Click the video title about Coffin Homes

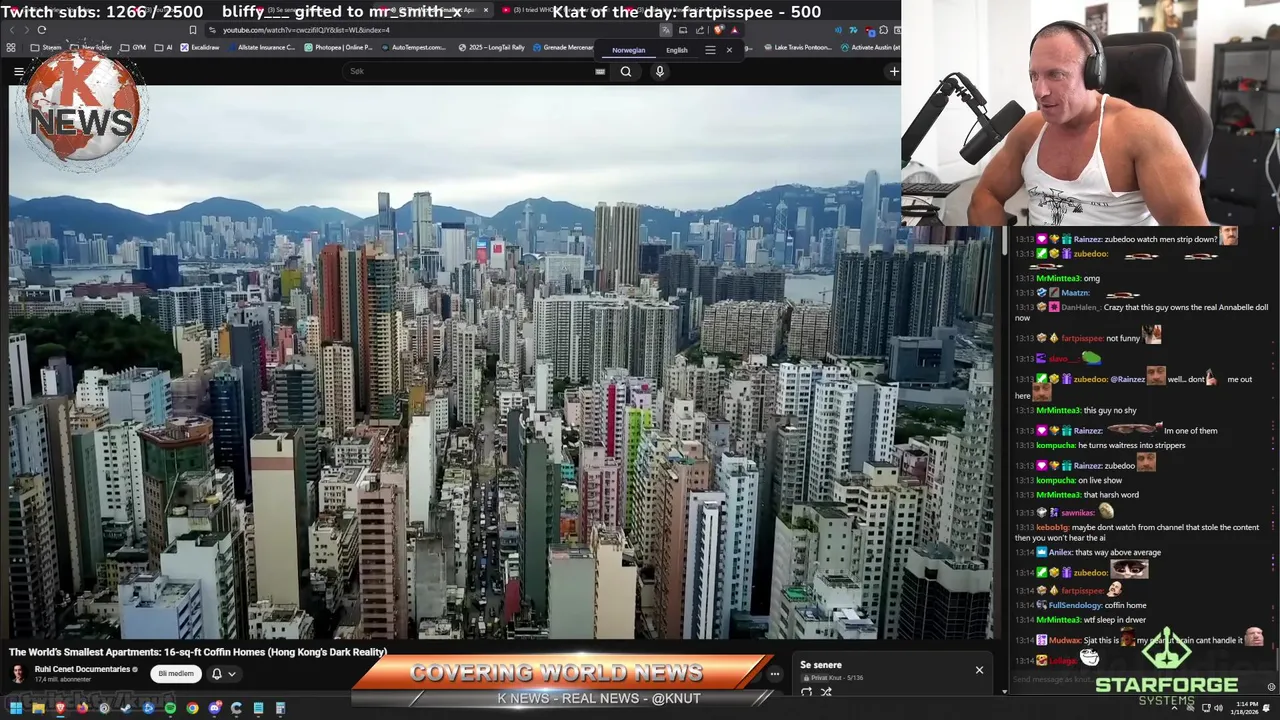coord(198,652)
